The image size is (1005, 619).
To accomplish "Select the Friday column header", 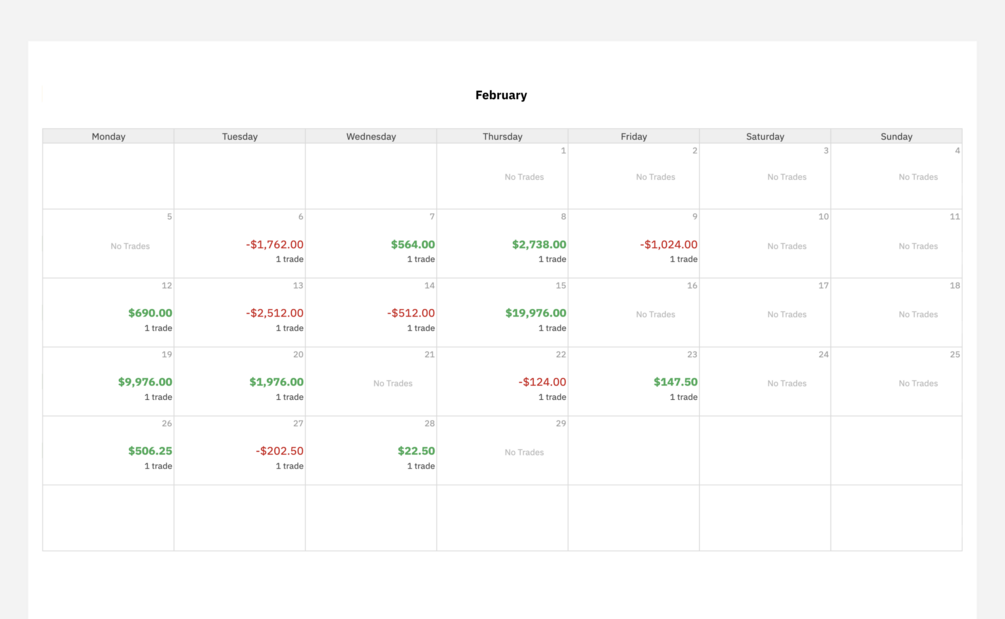I will [634, 136].
